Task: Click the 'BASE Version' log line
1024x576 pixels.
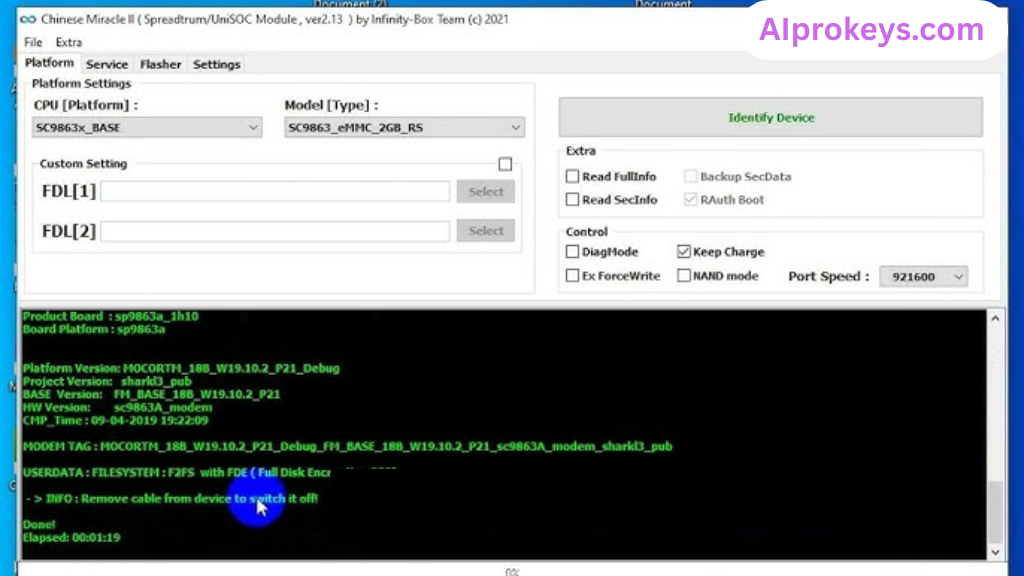Action: coord(152,394)
